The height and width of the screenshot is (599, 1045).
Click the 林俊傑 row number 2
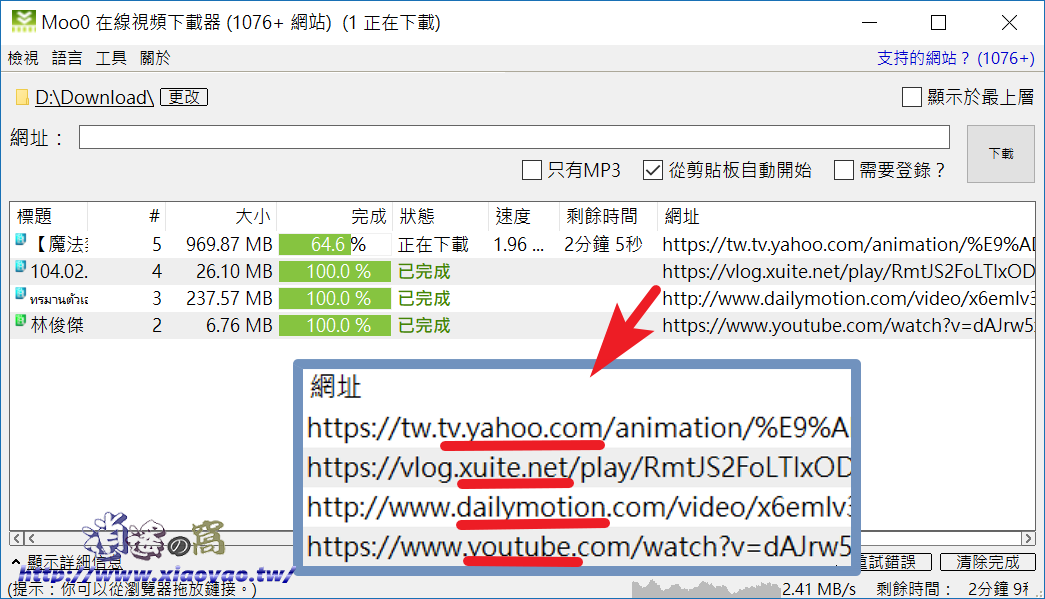[x=157, y=325]
